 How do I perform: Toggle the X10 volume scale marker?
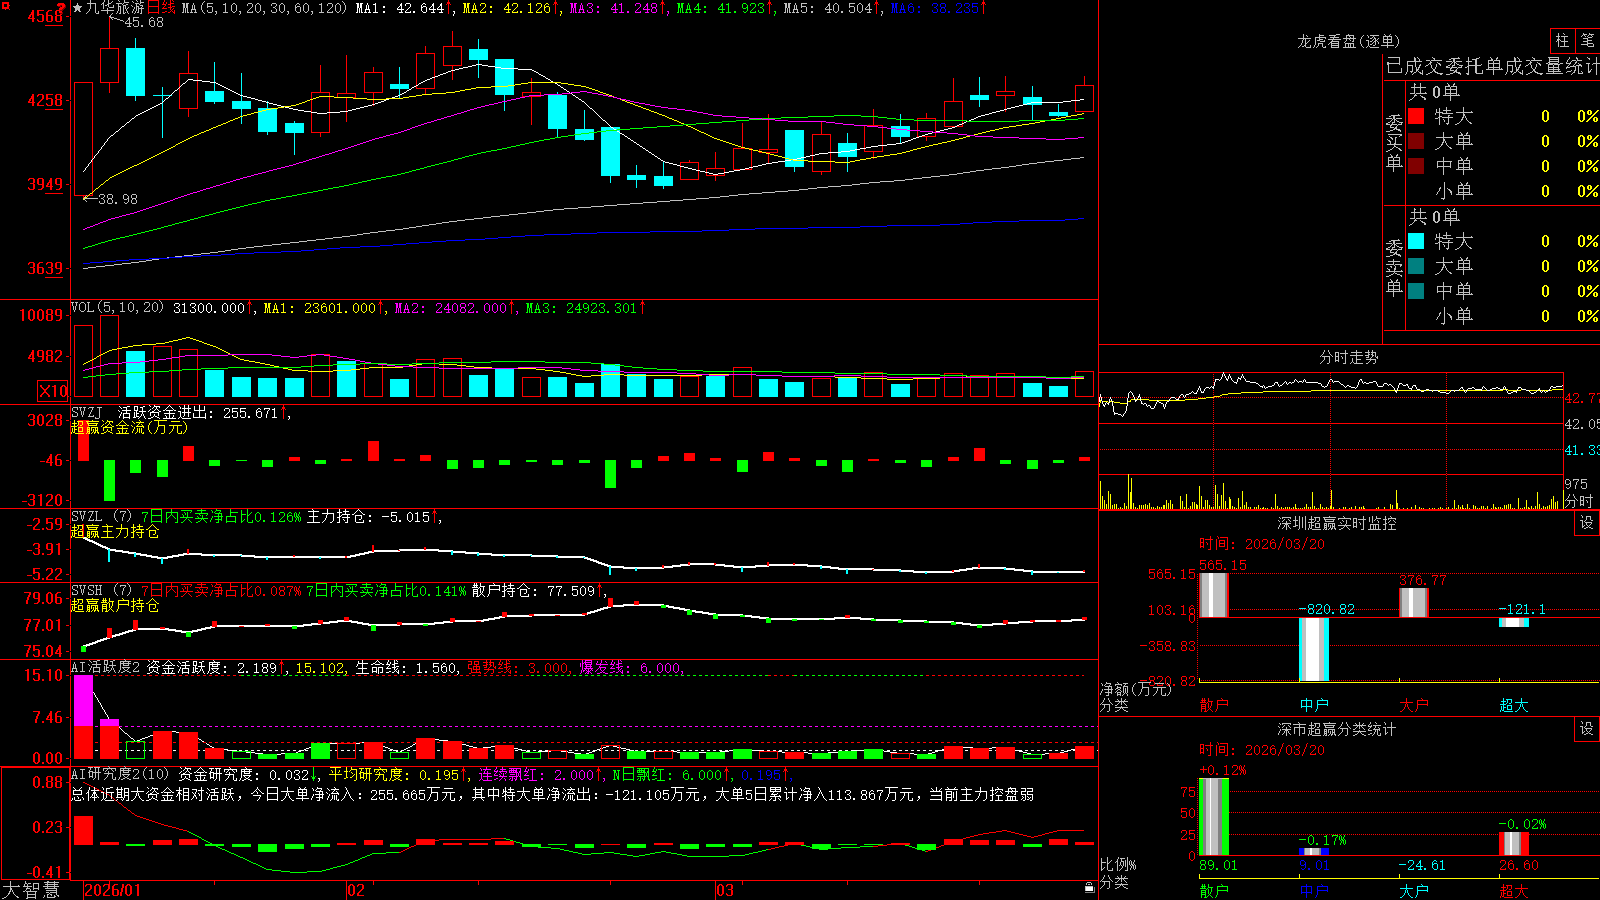(x=52, y=391)
